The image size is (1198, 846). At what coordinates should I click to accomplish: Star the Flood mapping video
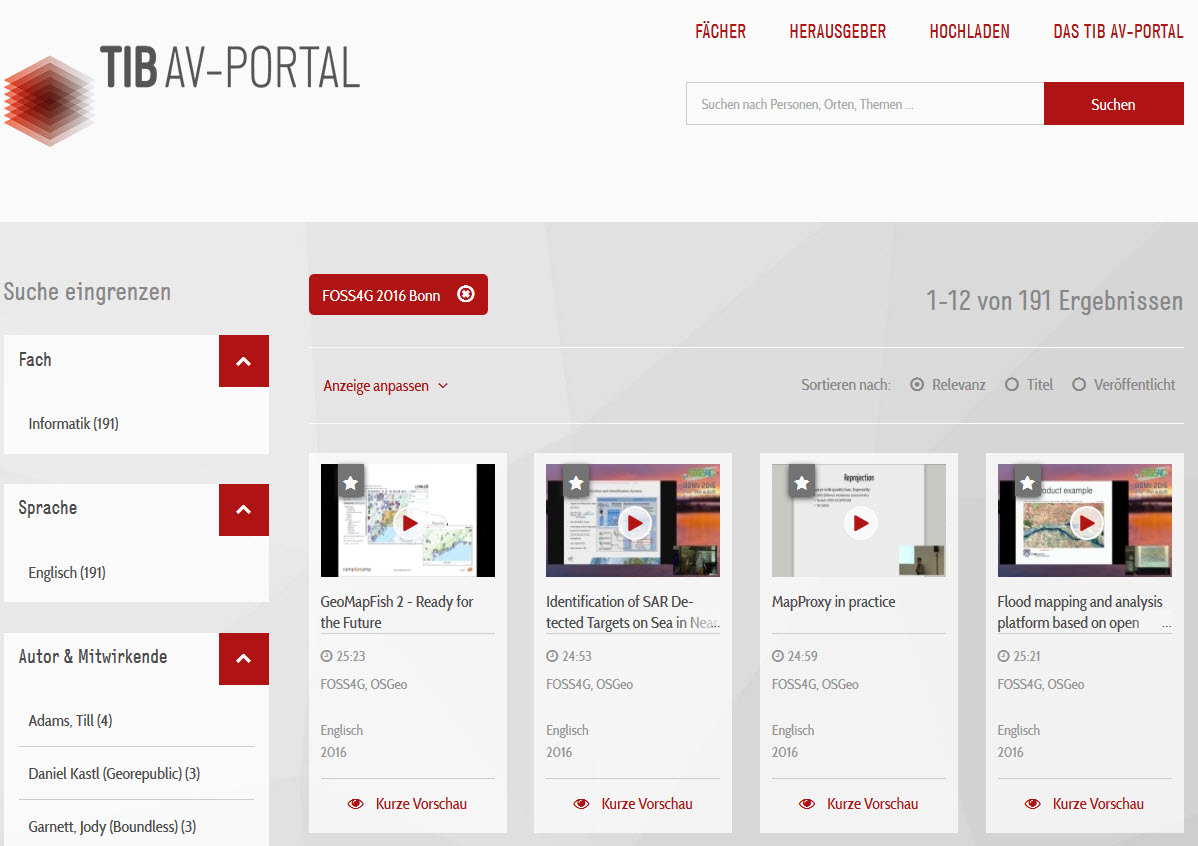pos(1028,483)
